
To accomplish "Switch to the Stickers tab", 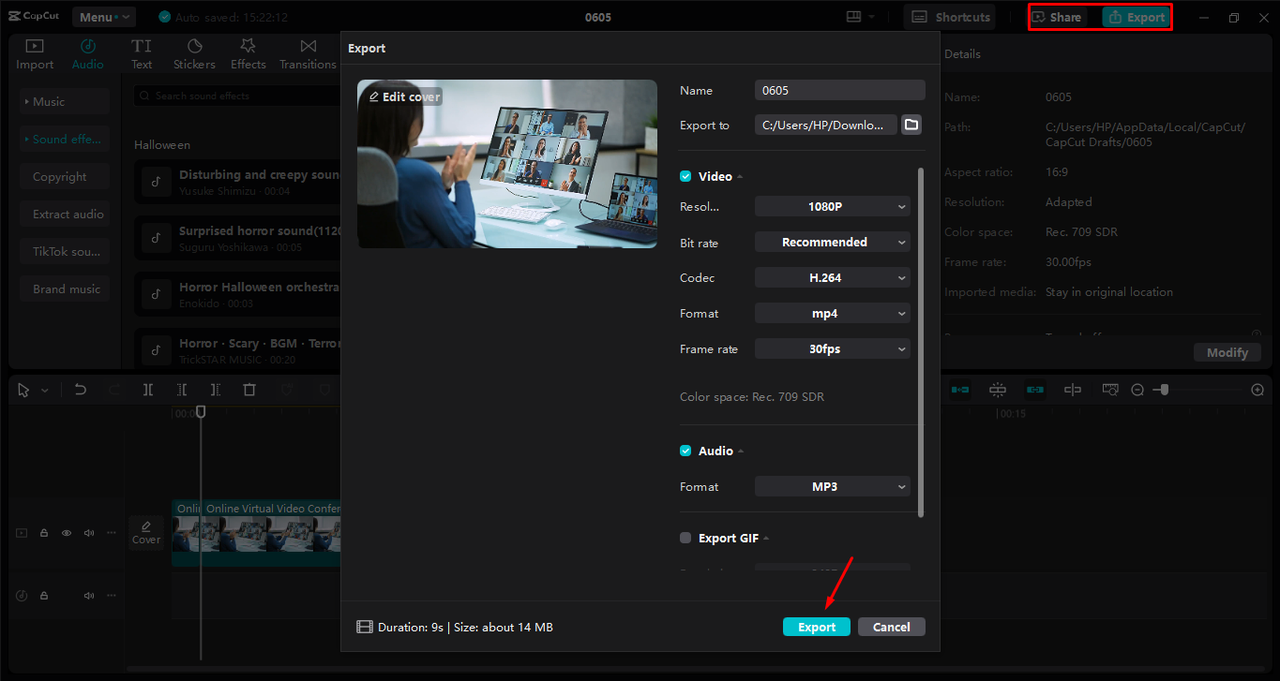I will [x=194, y=54].
